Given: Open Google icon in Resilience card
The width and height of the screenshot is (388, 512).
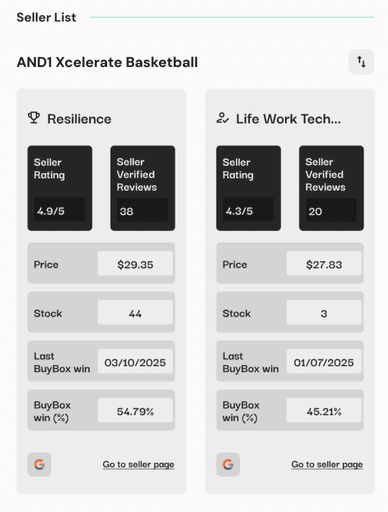Looking at the screenshot, I should [39, 464].
